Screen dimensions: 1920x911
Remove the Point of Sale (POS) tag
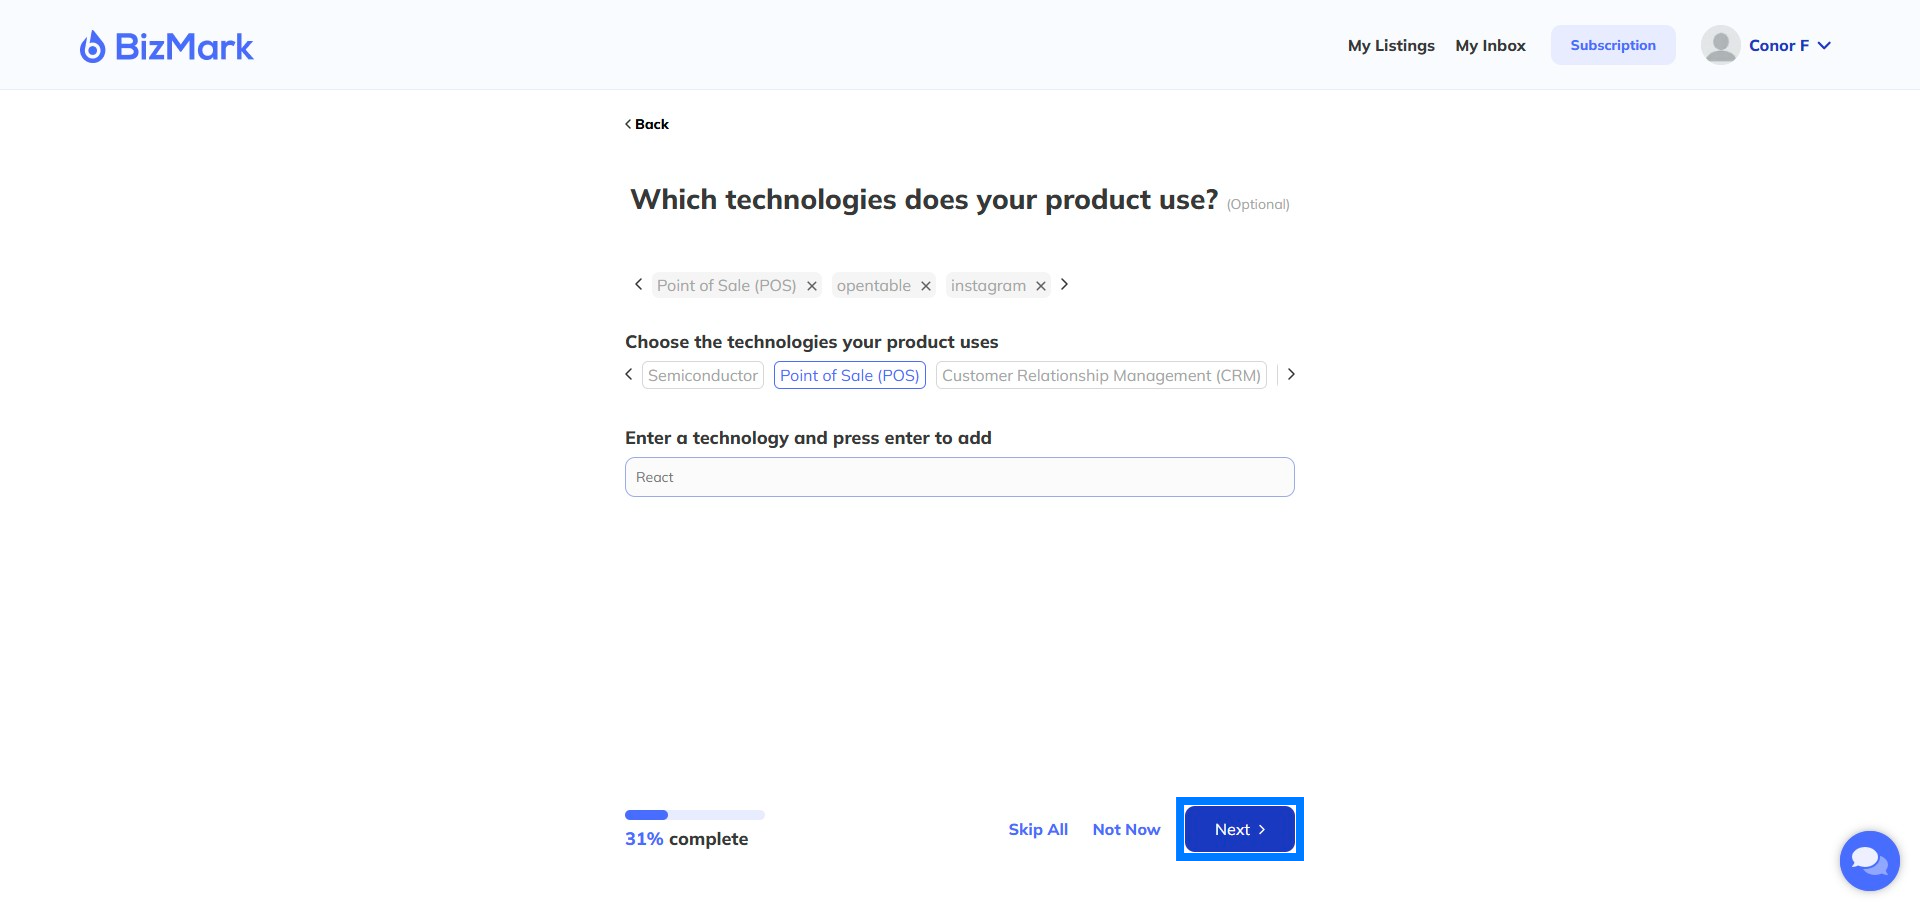[812, 286]
